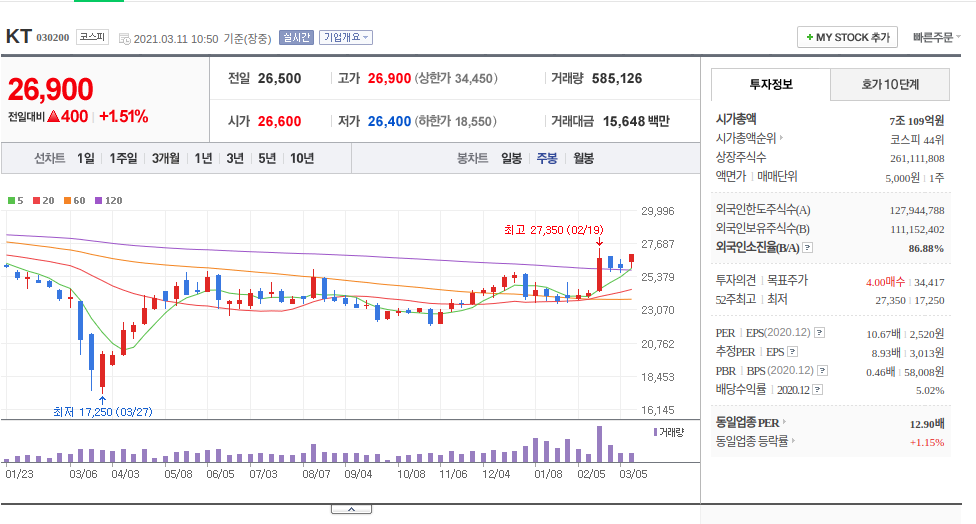Select the 1주일 line chart range
The width and height of the screenshot is (976, 524).
[123, 159]
